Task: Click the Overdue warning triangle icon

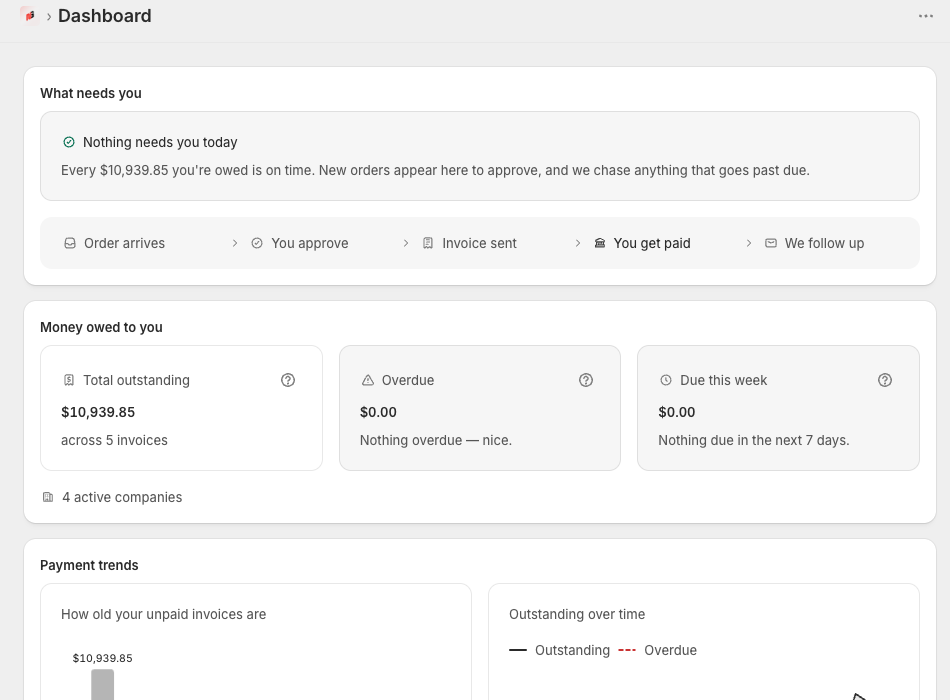Action: pos(368,380)
